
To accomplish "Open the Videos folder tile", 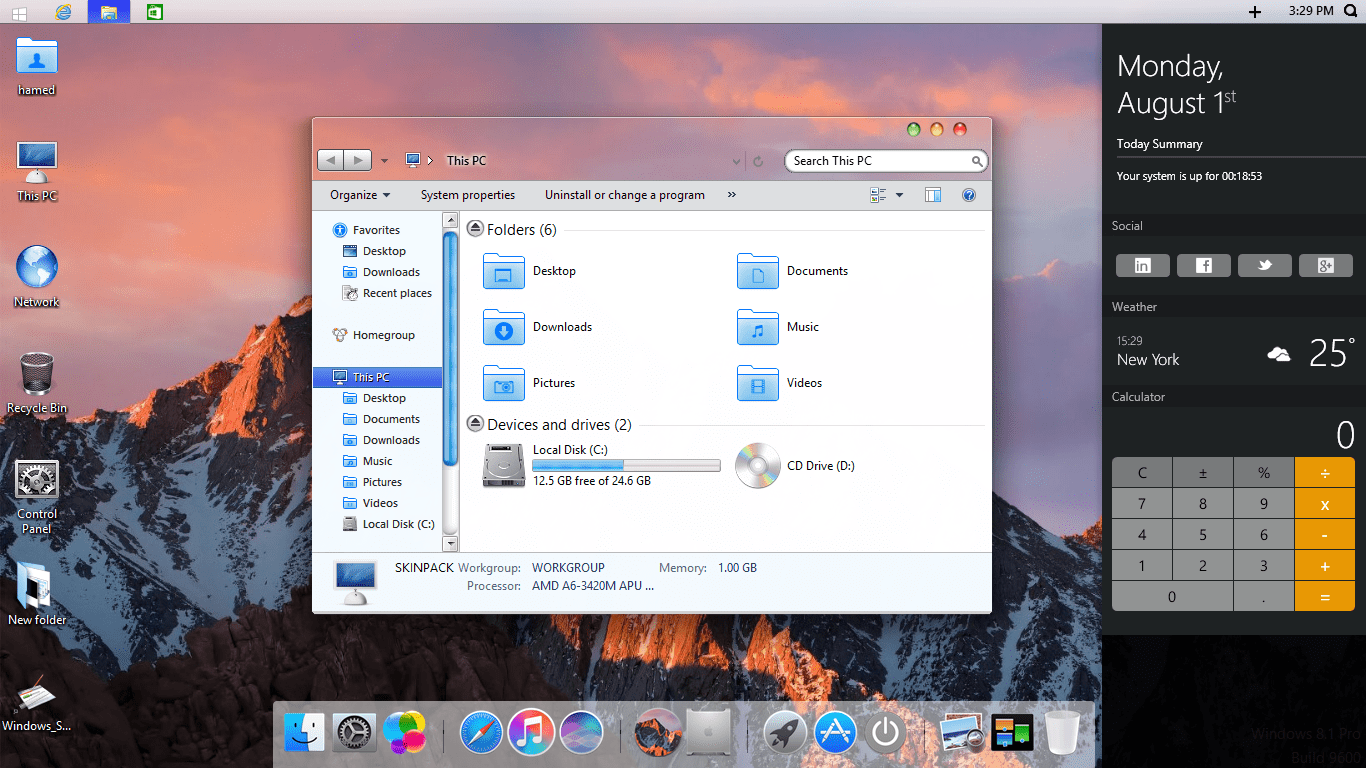I will pyautogui.click(x=780, y=383).
